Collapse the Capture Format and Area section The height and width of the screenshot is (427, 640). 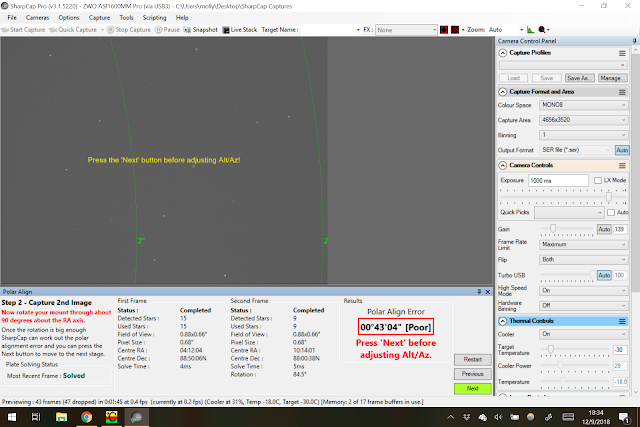point(503,92)
